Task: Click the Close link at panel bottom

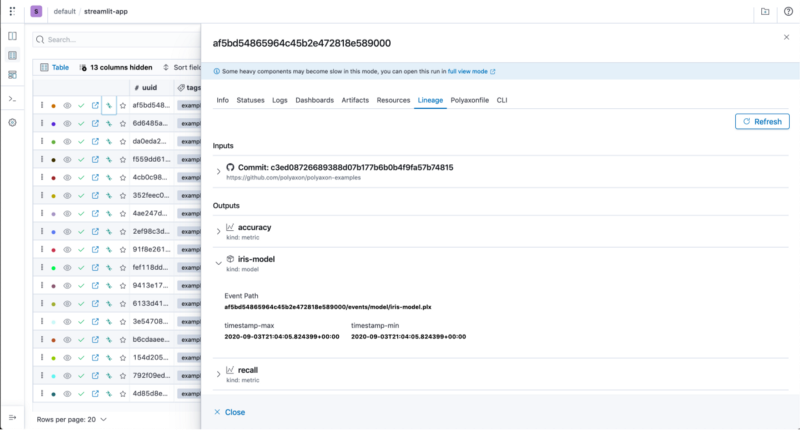Action: click(x=230, y=412)
